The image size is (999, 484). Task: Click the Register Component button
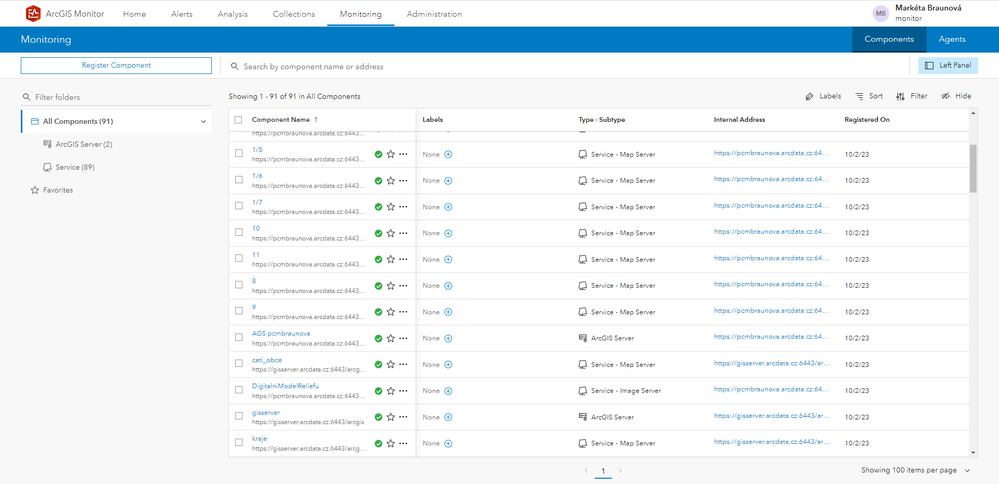click(x=116, y=66)
